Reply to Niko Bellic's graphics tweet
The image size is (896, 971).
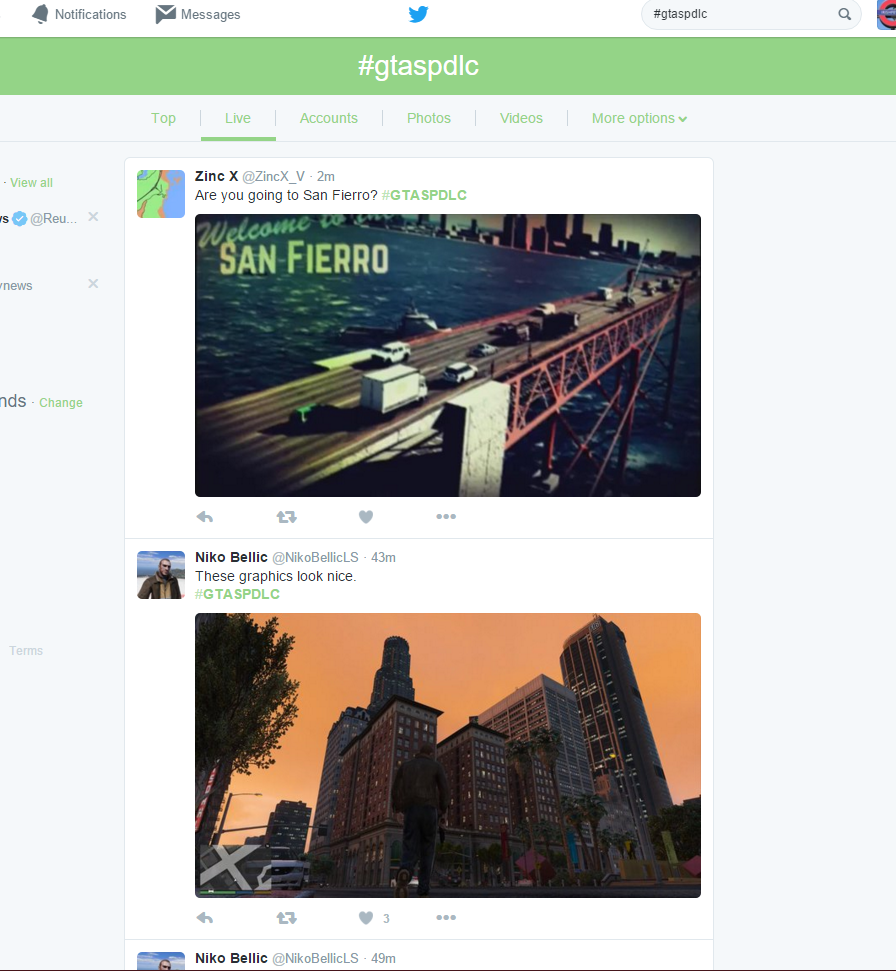205,918
